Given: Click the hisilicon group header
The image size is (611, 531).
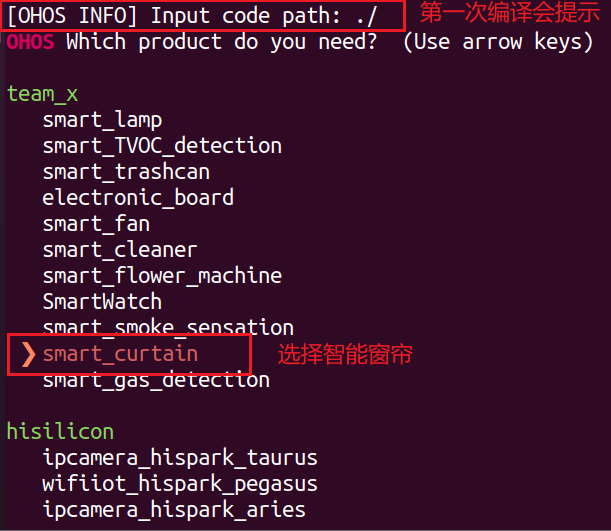Looking at the screenshot, I should tap(60, 432).
